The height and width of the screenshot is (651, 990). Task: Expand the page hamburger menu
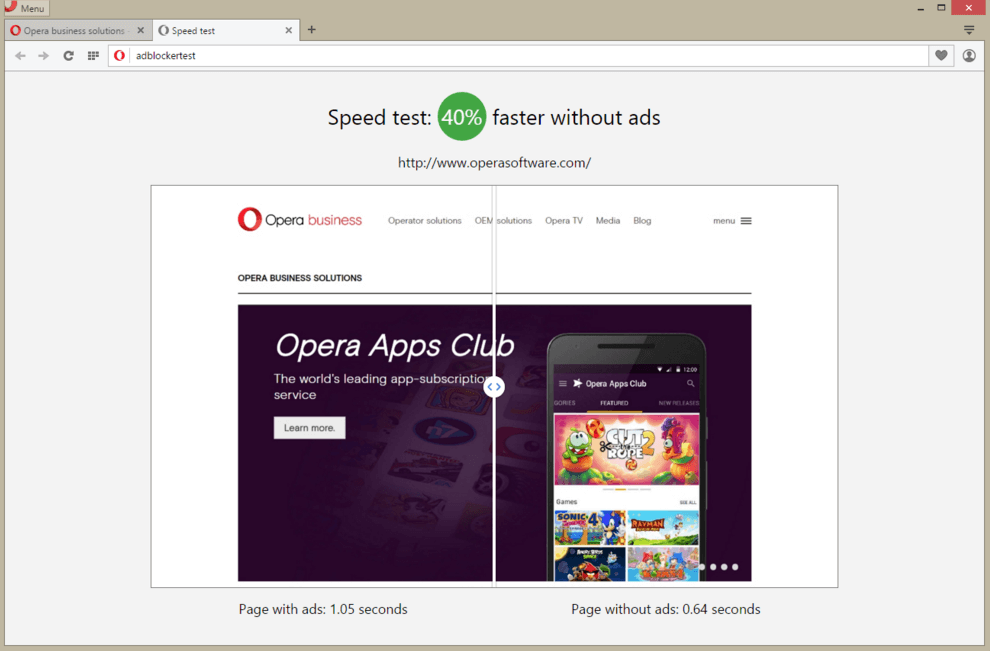point(745,221)
